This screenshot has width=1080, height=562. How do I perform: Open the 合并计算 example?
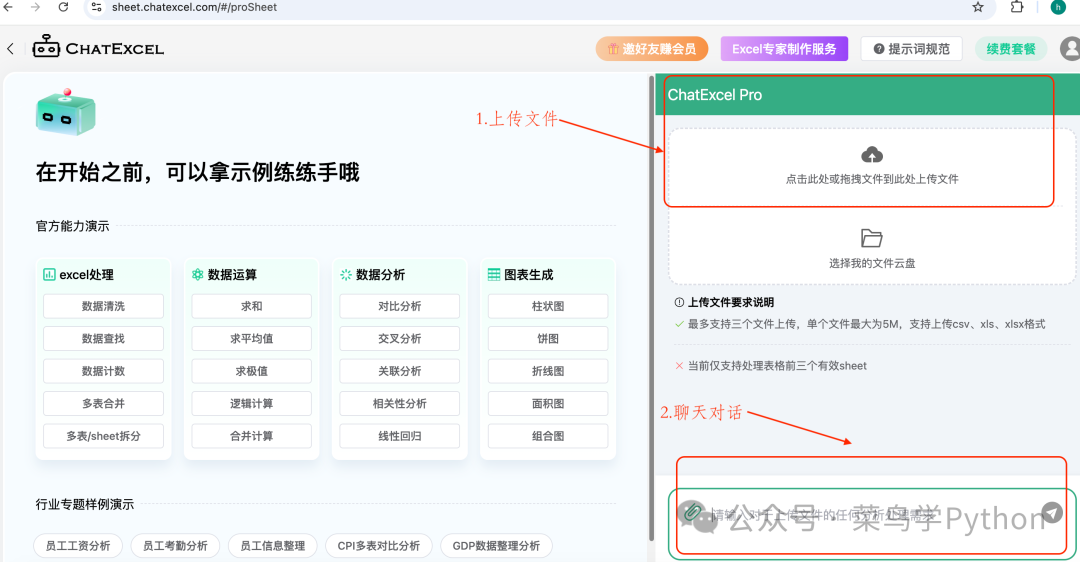251,436
